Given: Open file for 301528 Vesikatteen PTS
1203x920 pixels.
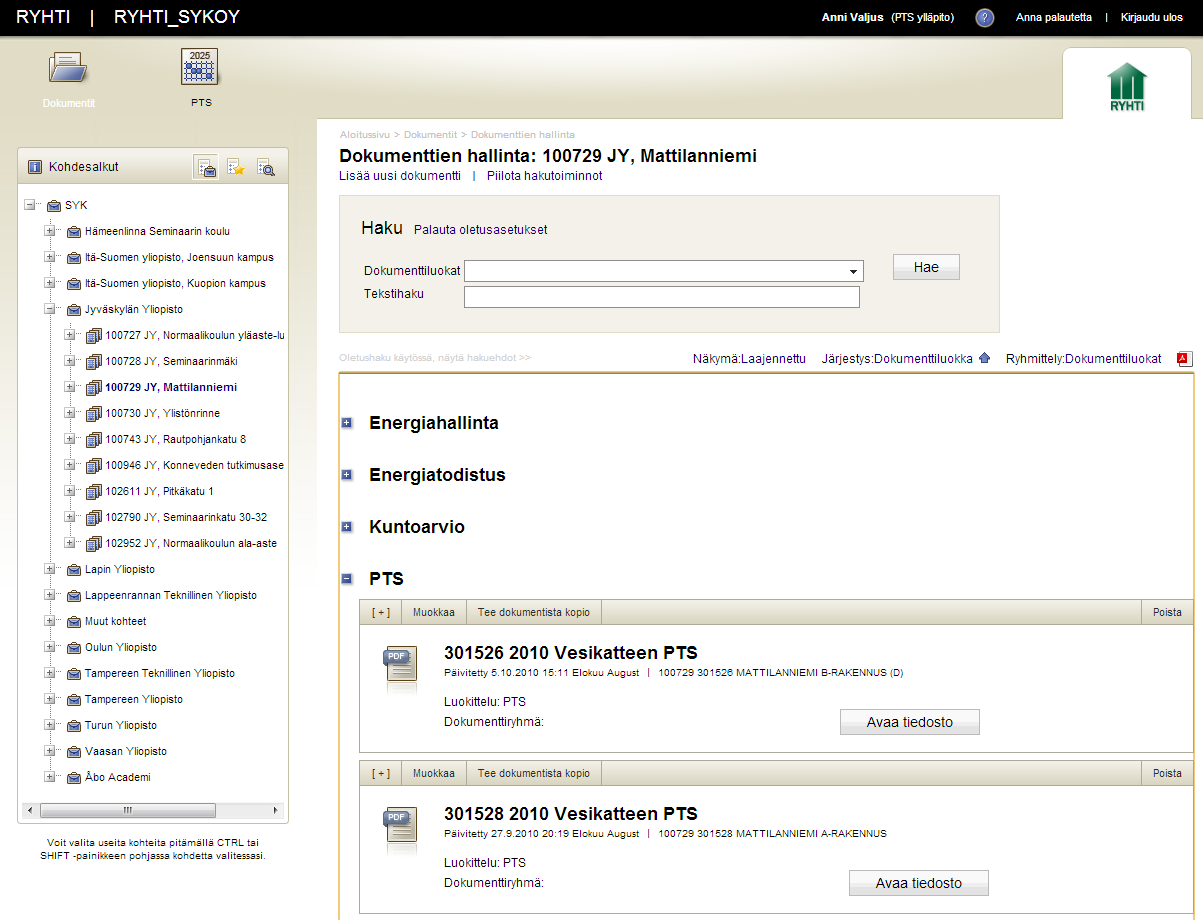Looking at the screenshot, I should coord(919,883).
